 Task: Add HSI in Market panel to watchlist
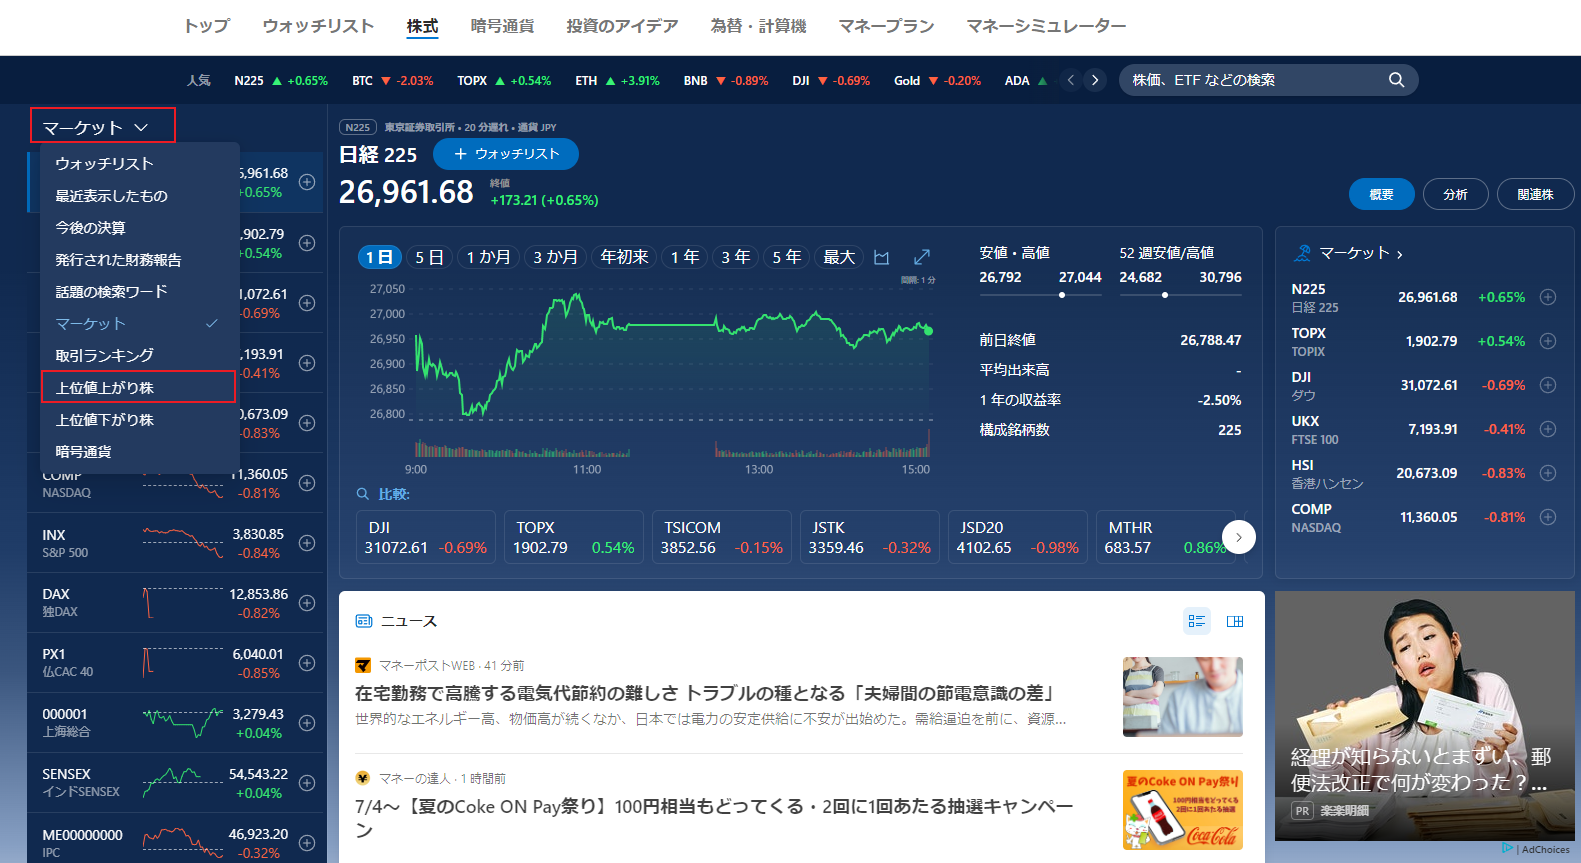pyautogui.click(x=1548, y=473)
